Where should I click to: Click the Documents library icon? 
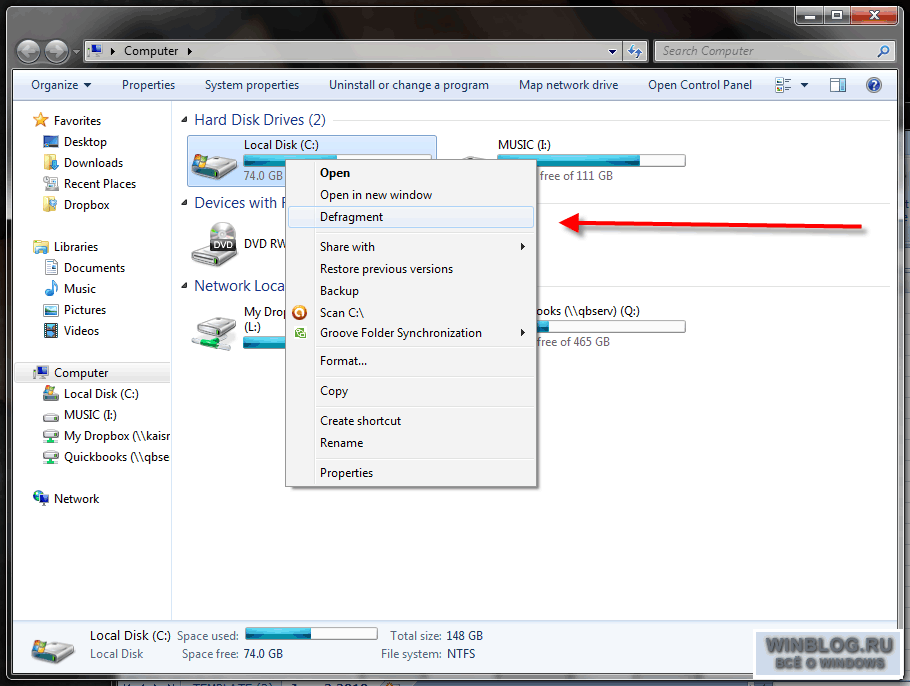coord(51,268)
